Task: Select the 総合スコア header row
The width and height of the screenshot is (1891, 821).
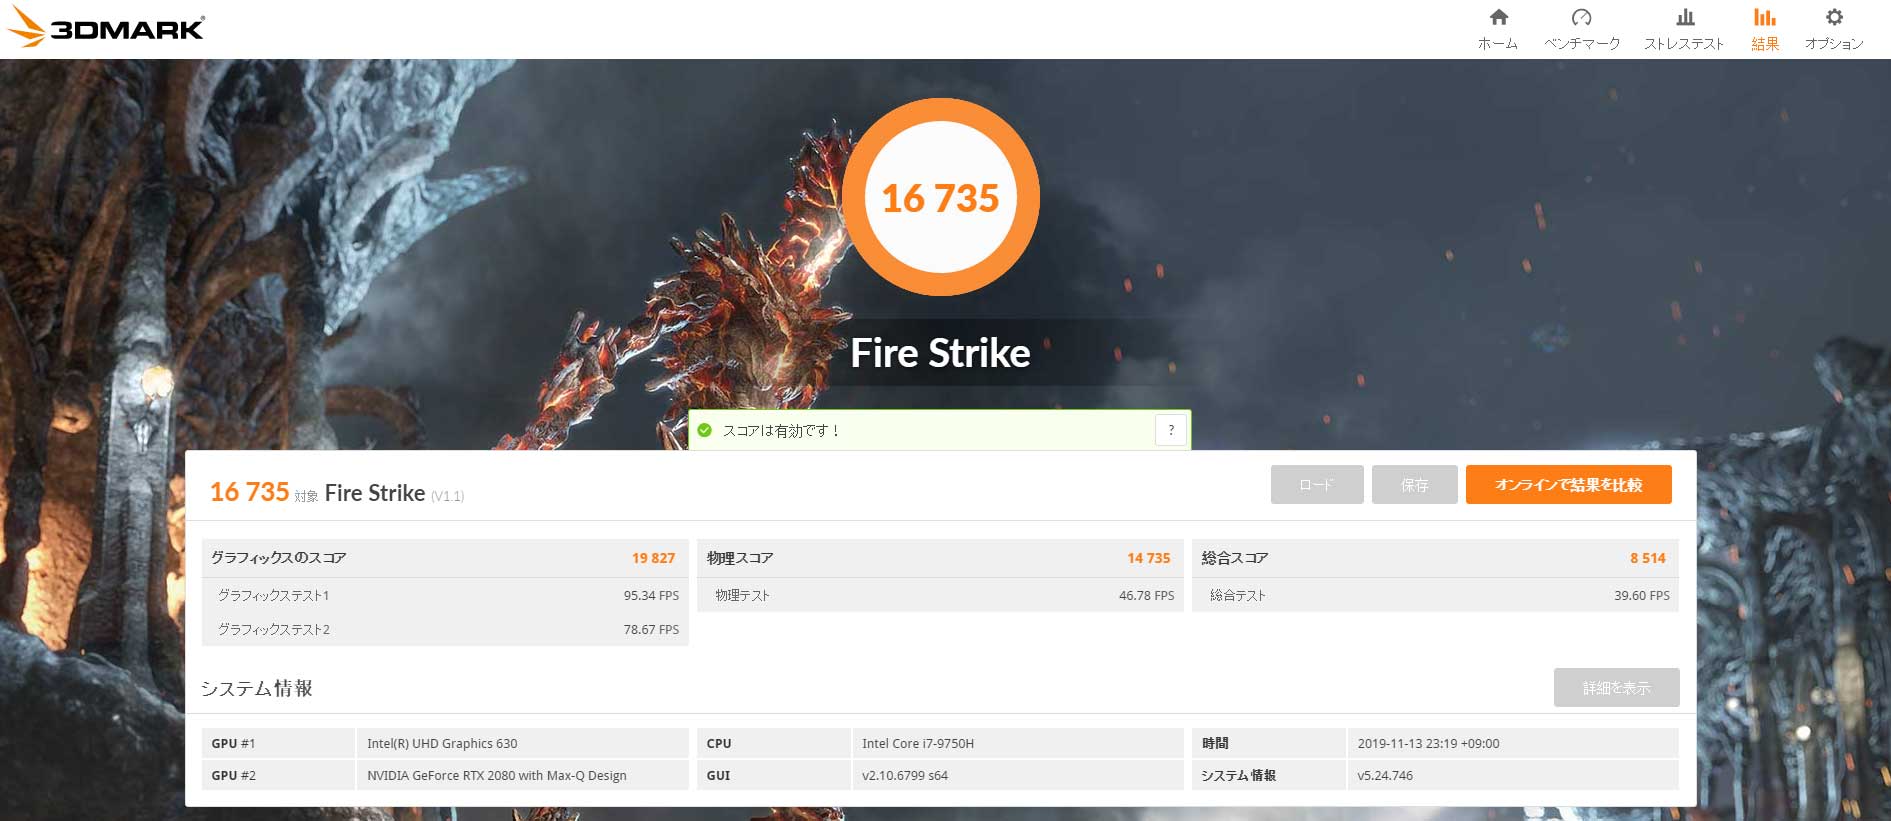Action: pyautogui.click(x=1435, y=558)
